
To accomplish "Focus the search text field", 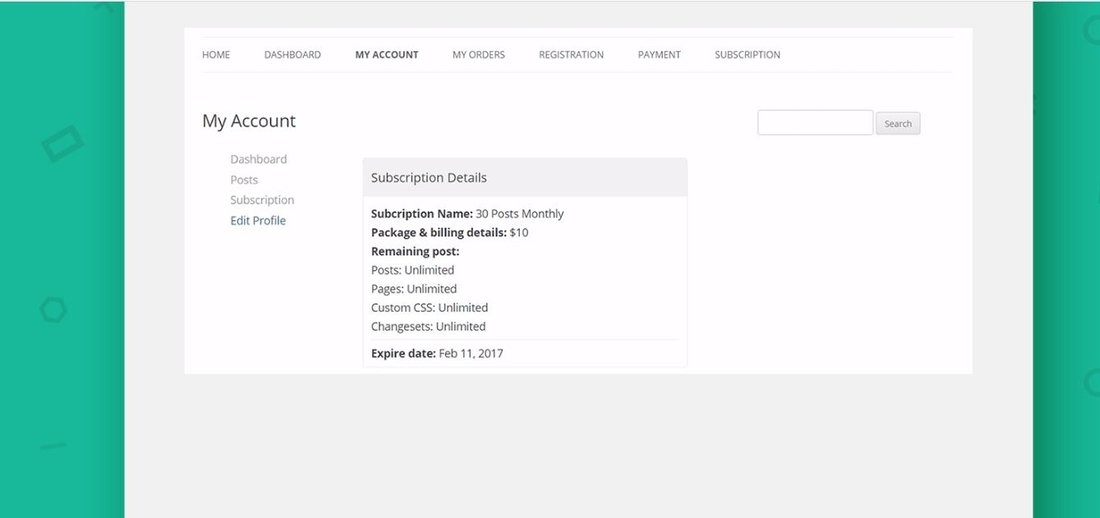I will click(x=815, y=123).
